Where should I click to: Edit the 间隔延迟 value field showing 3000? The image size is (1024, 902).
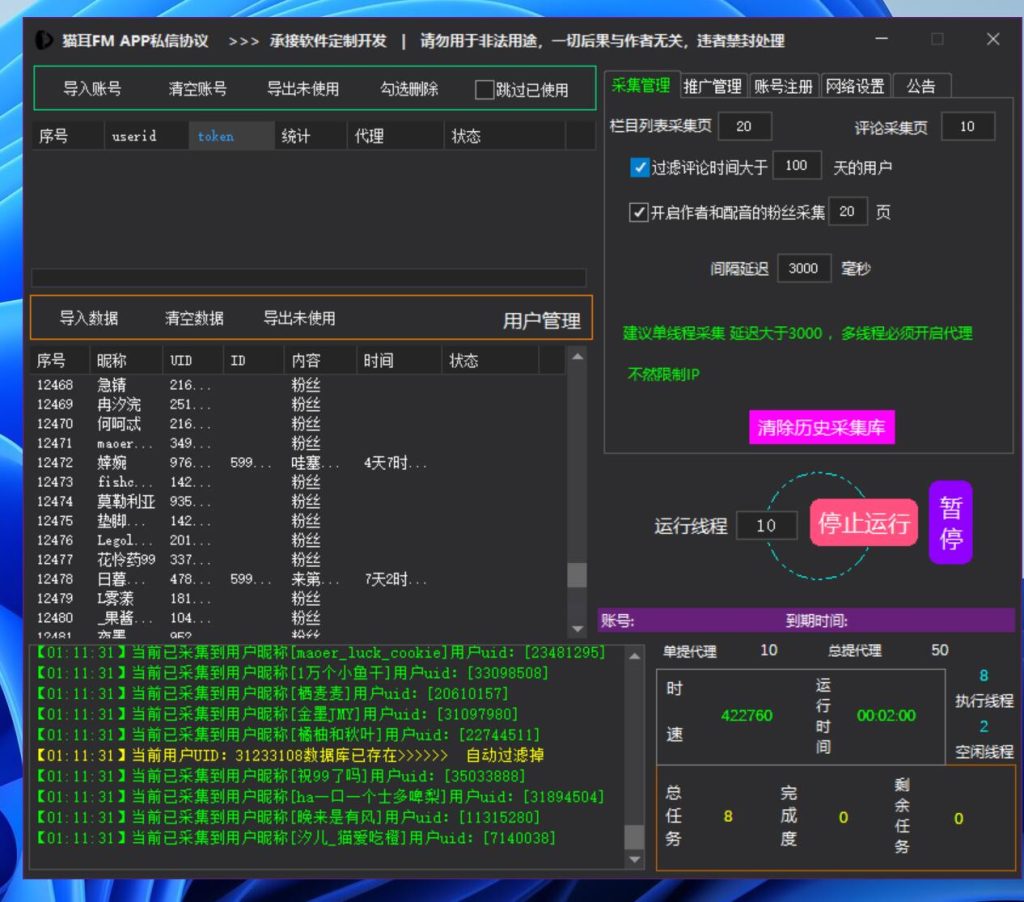point(804,268)
